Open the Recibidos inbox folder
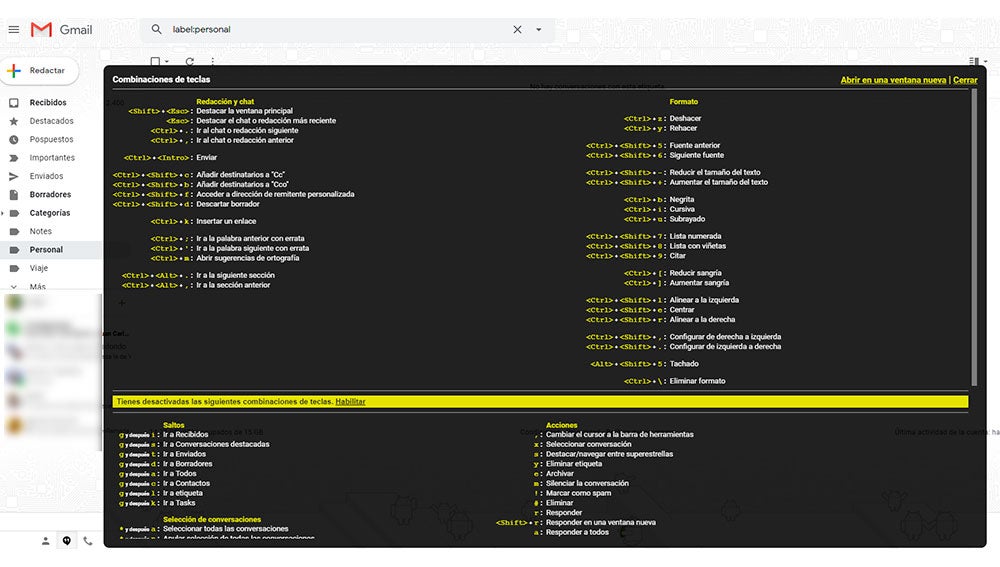The width and height of the screenshot is (1000, 567). [x=48, y=102]
